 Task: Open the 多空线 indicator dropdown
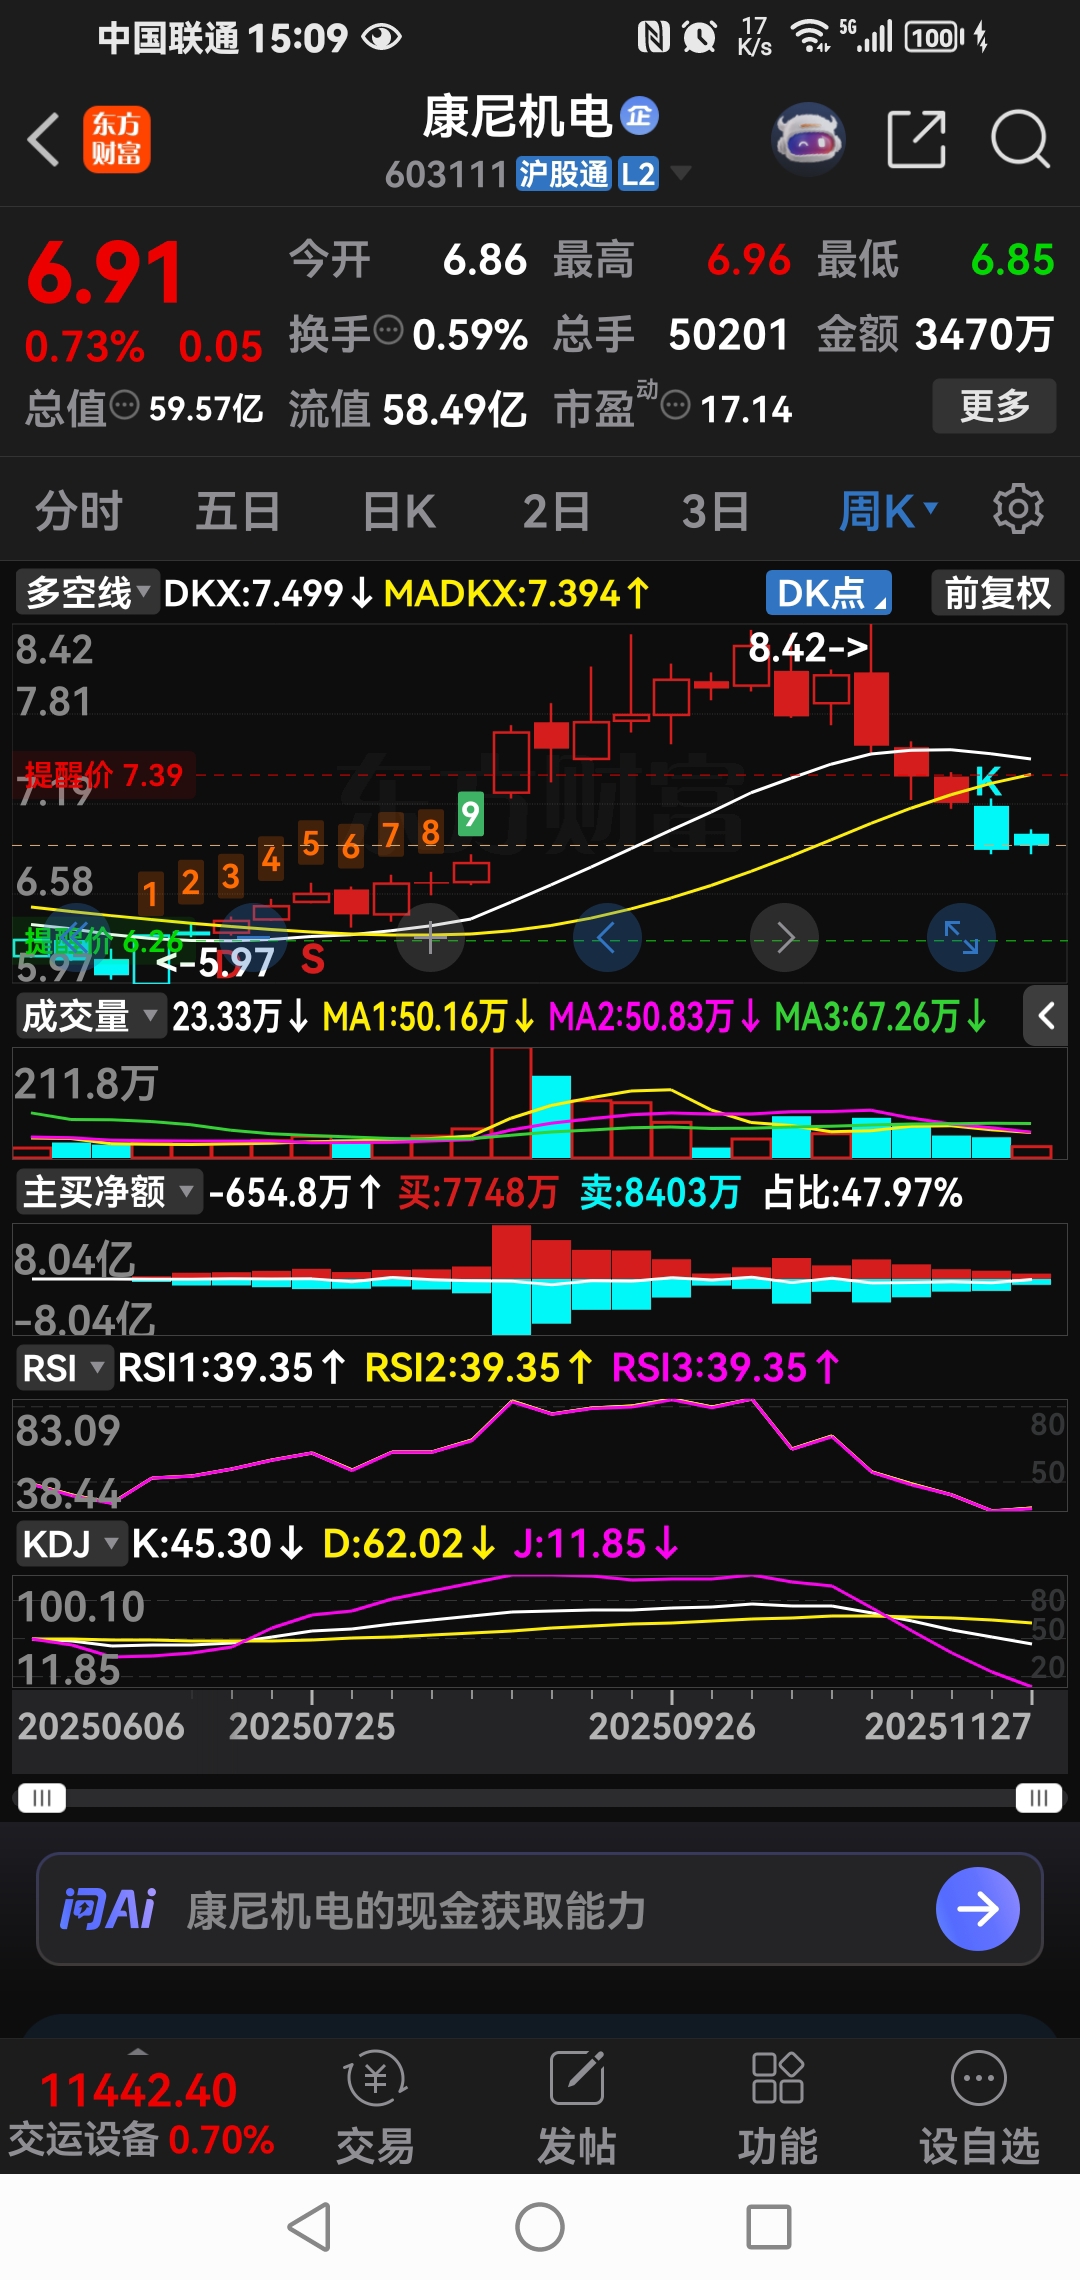[86, 593]
